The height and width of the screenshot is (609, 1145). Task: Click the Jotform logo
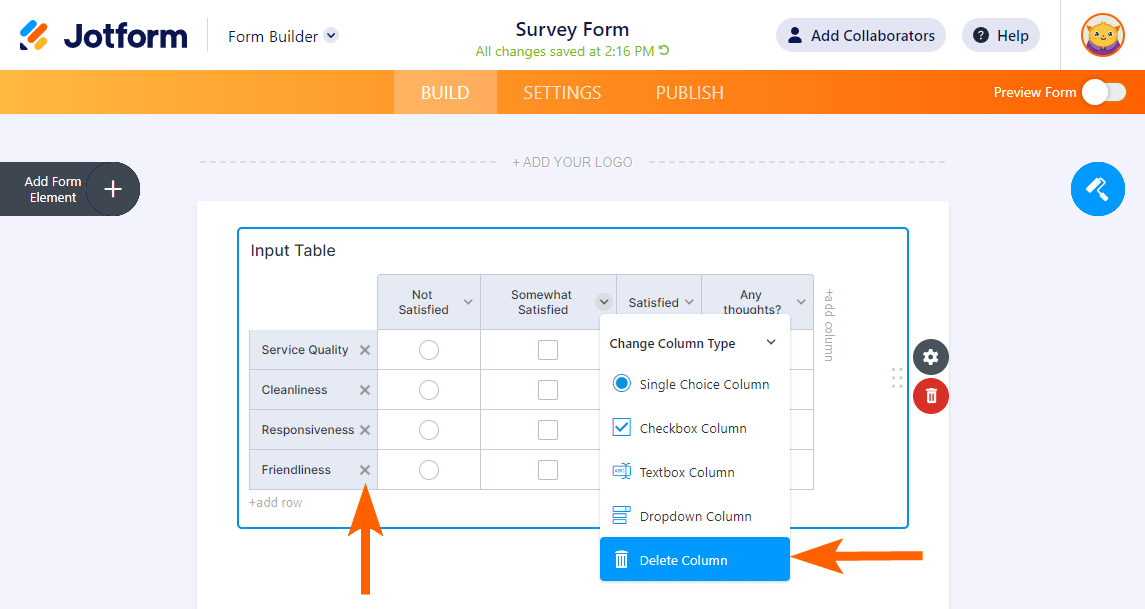click(104, 36)
